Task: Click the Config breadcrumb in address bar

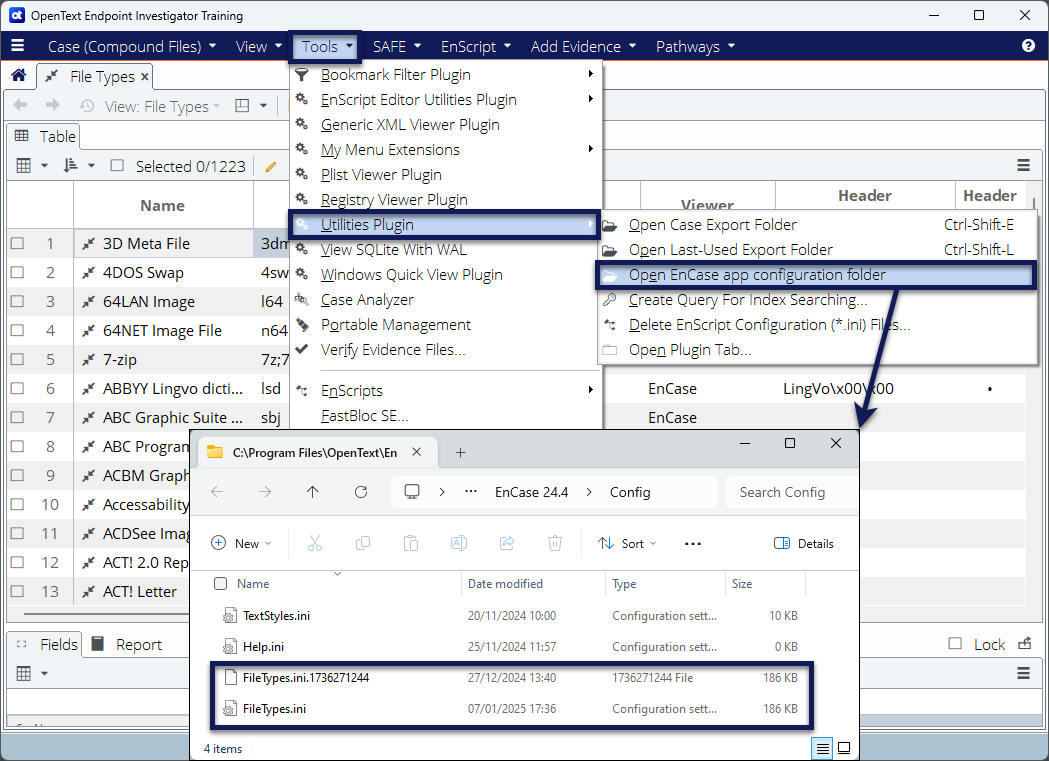Action: (x=630, y=492)
